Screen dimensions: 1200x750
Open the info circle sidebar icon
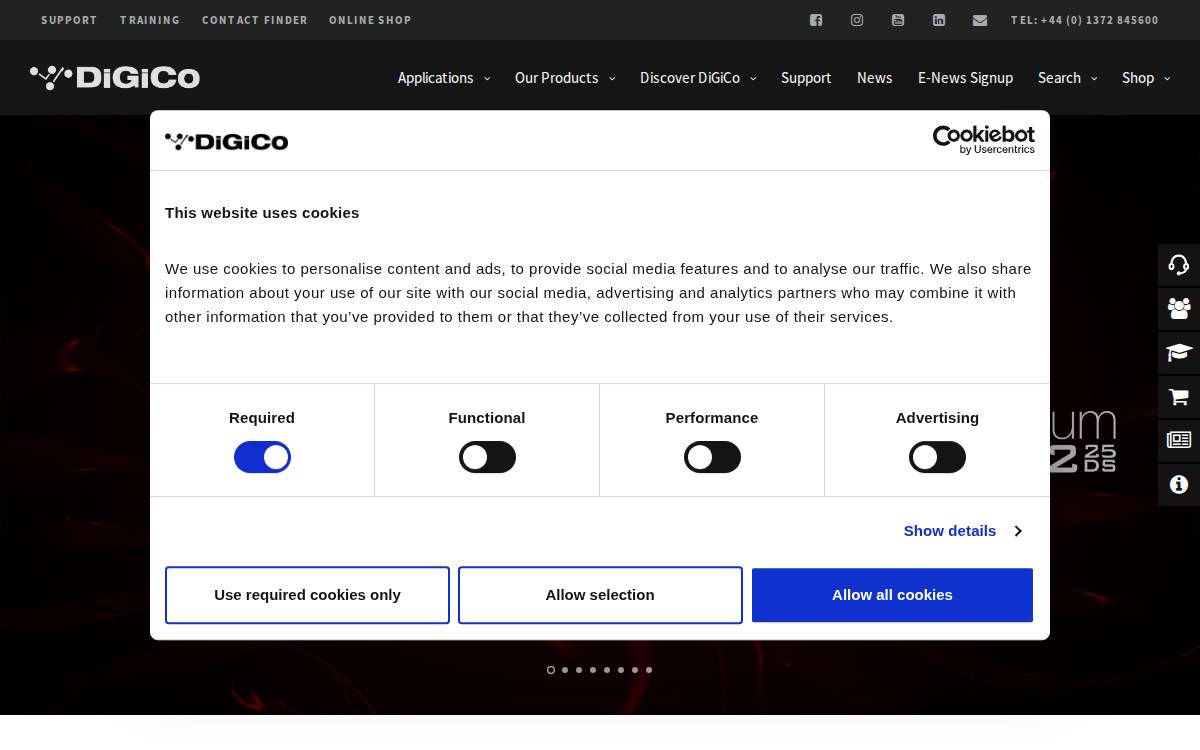[x=1179, y=485]
